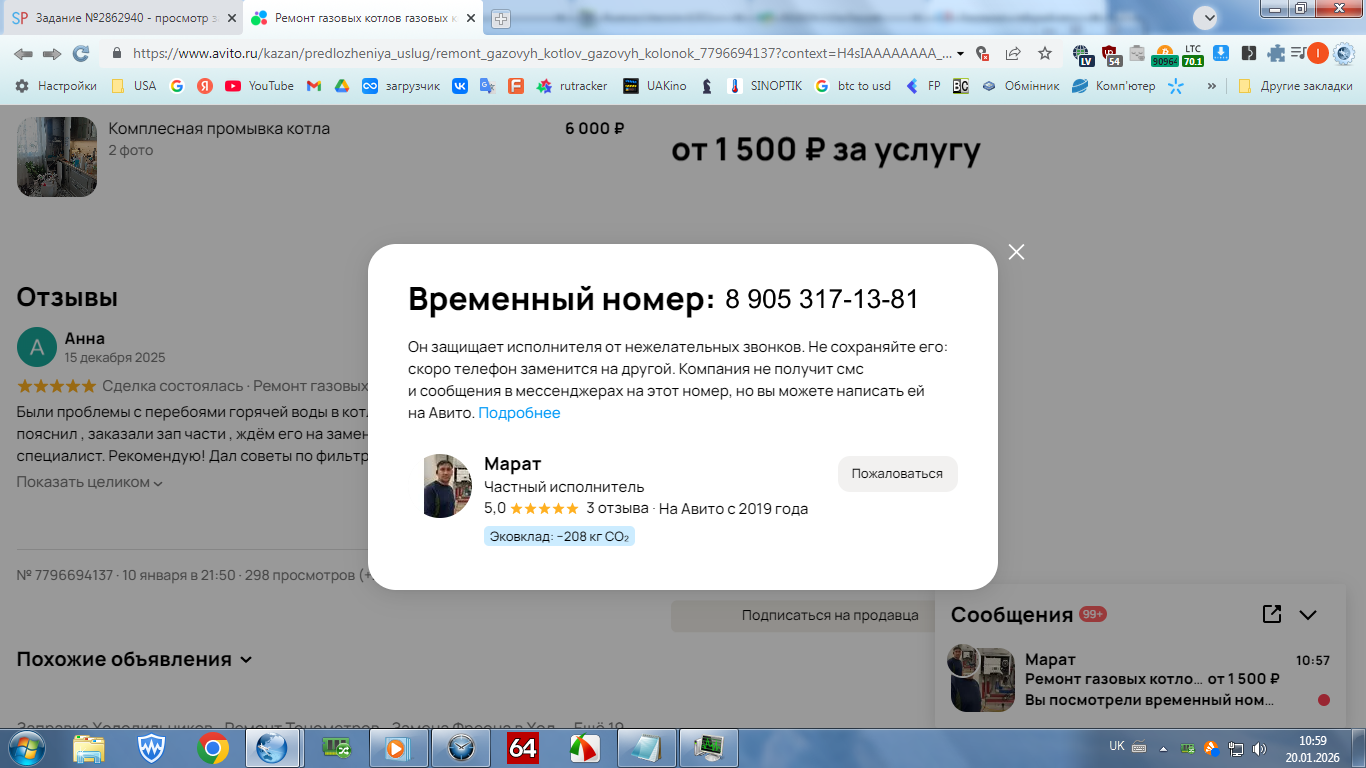Click the avito.ru address bar URL
The width and height of the screenshot is (1366, 768).
pyautogui.click(x=540, y=53)
